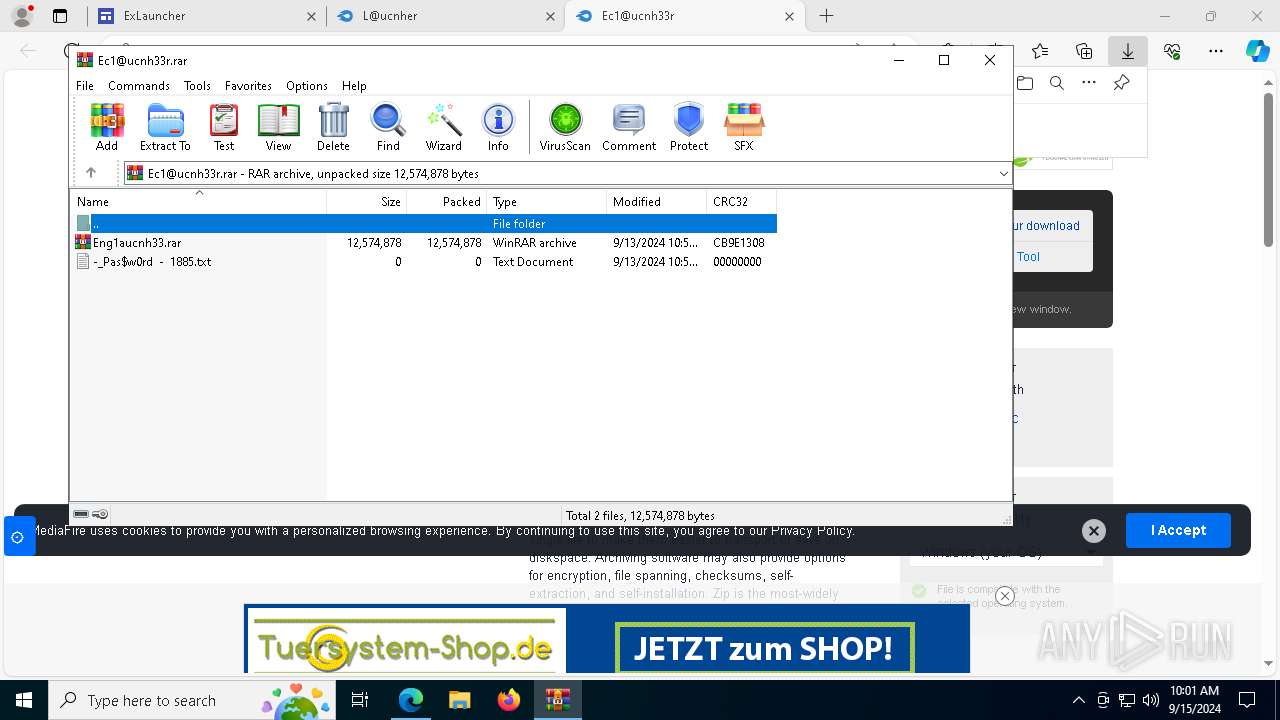Click the Windows search box

[x=190, y=700]
